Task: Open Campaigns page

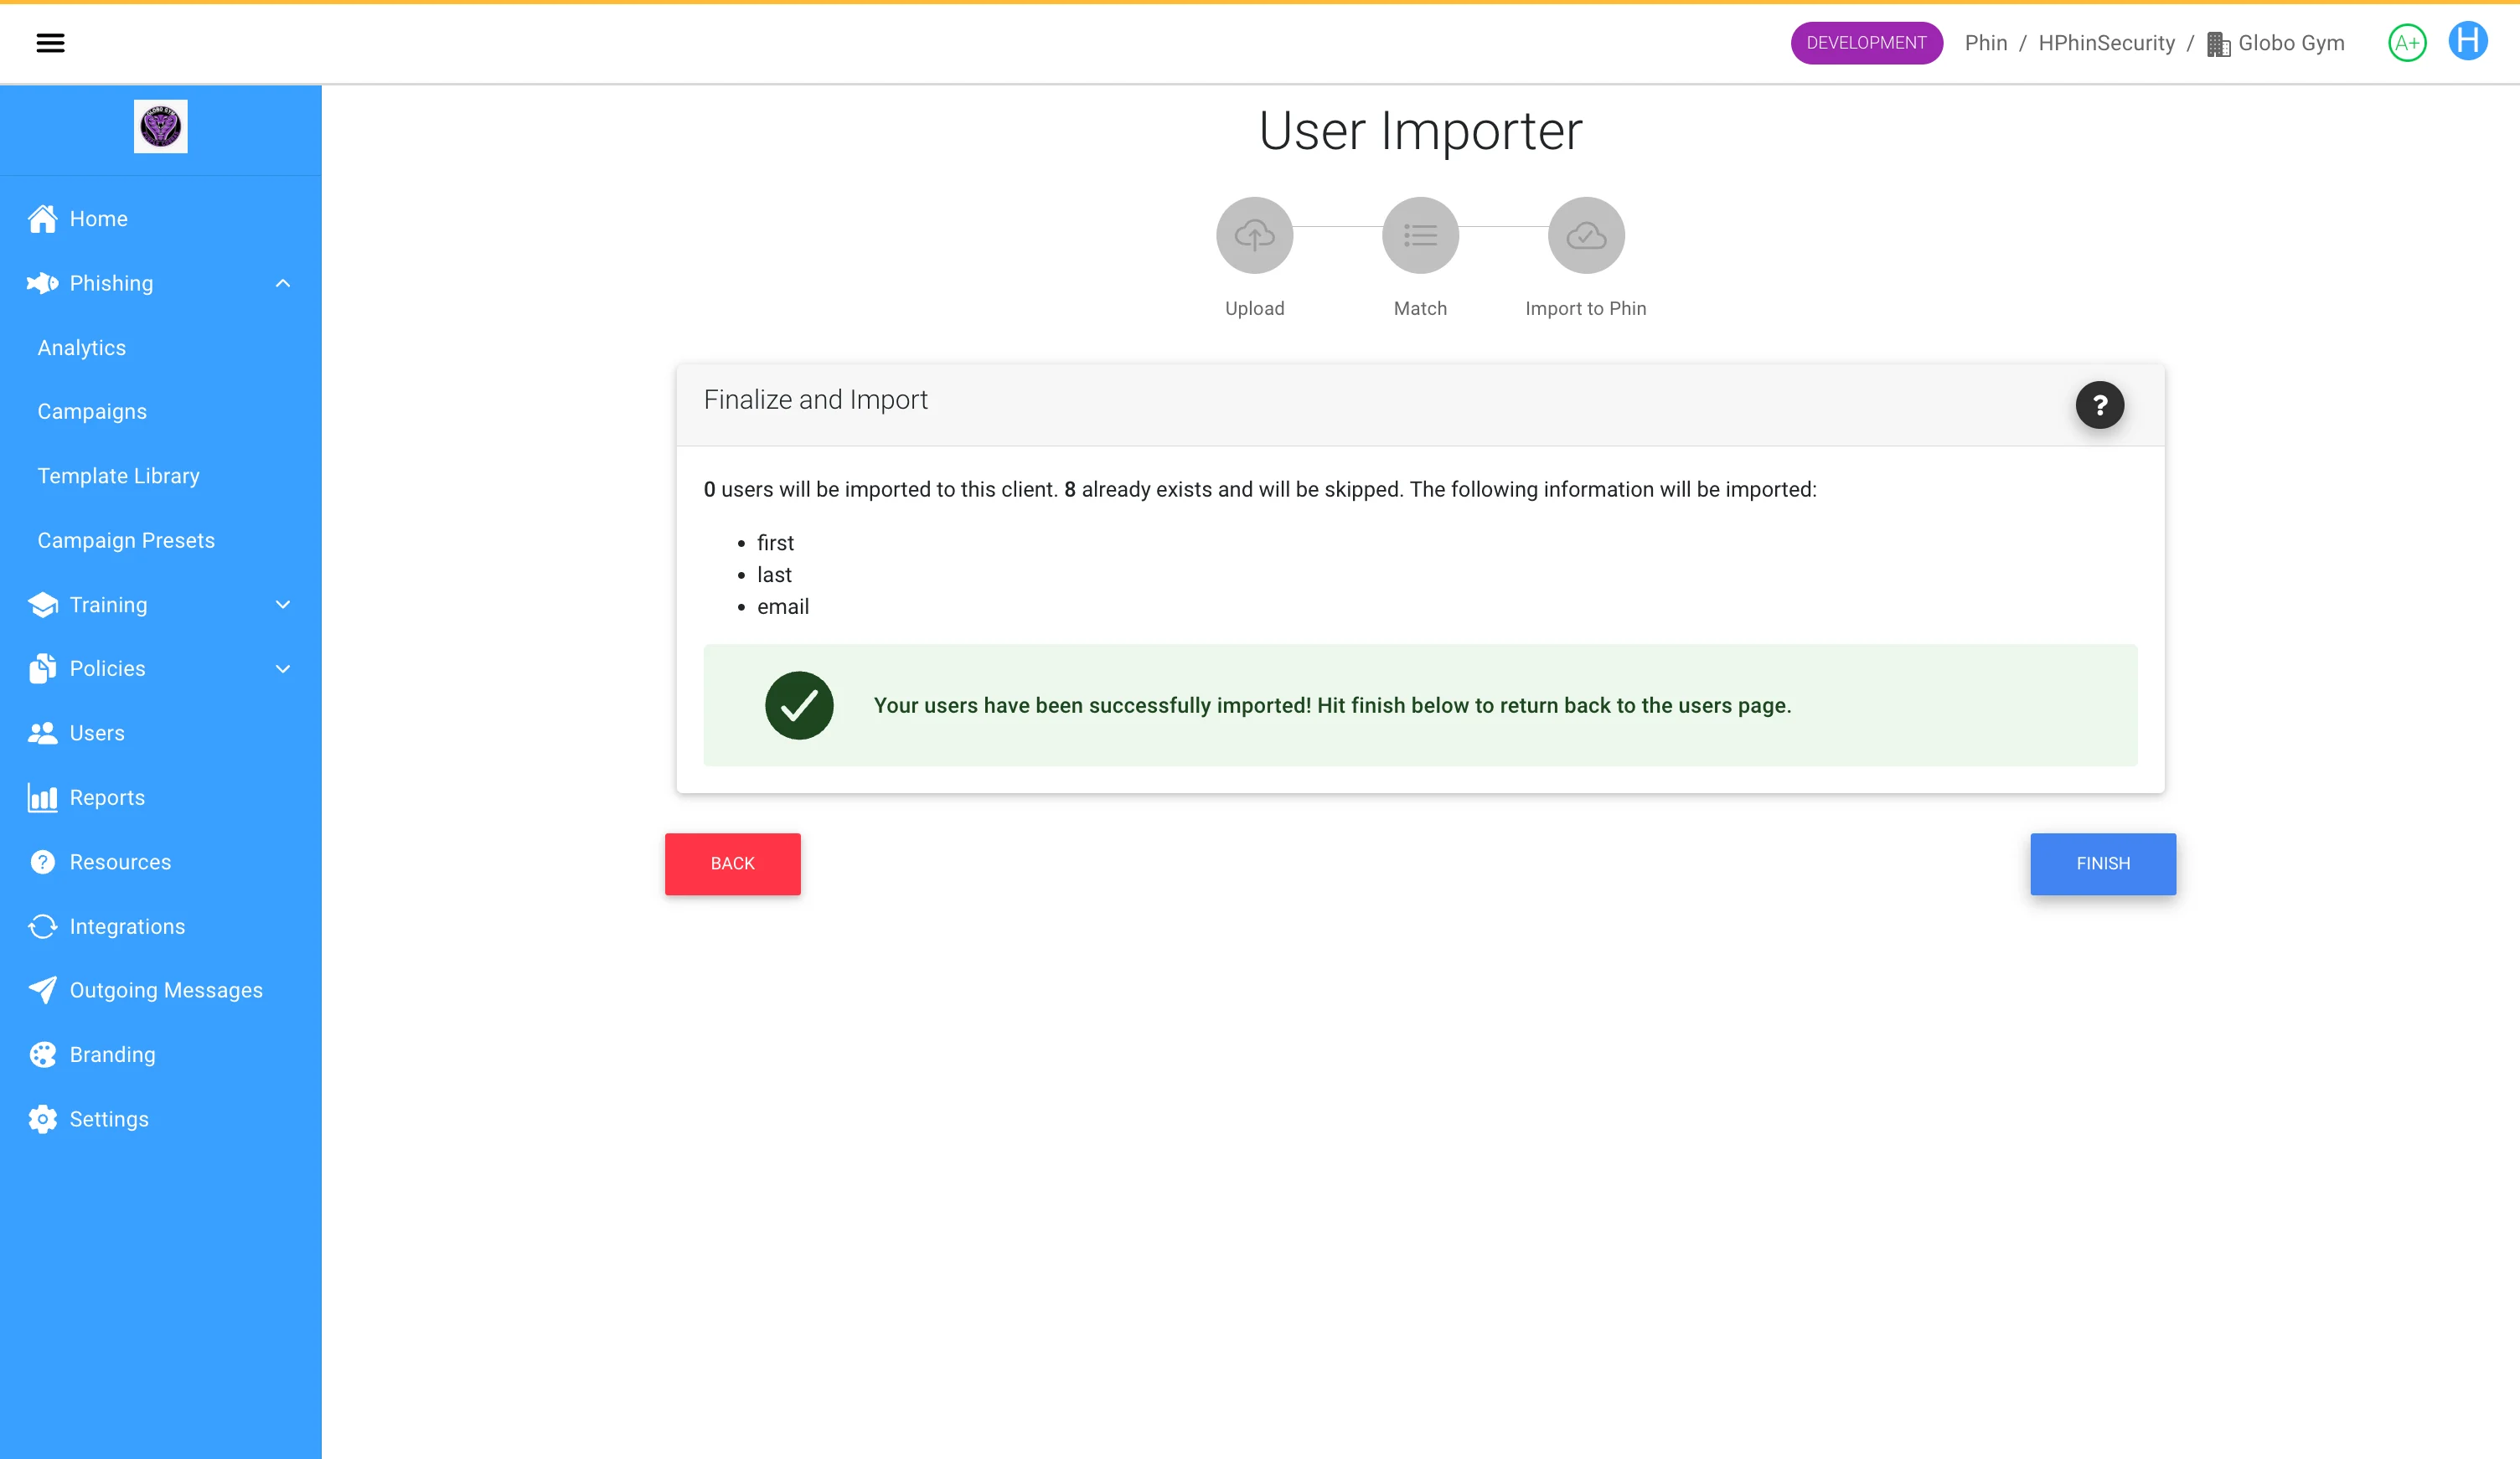Action: 92,412
